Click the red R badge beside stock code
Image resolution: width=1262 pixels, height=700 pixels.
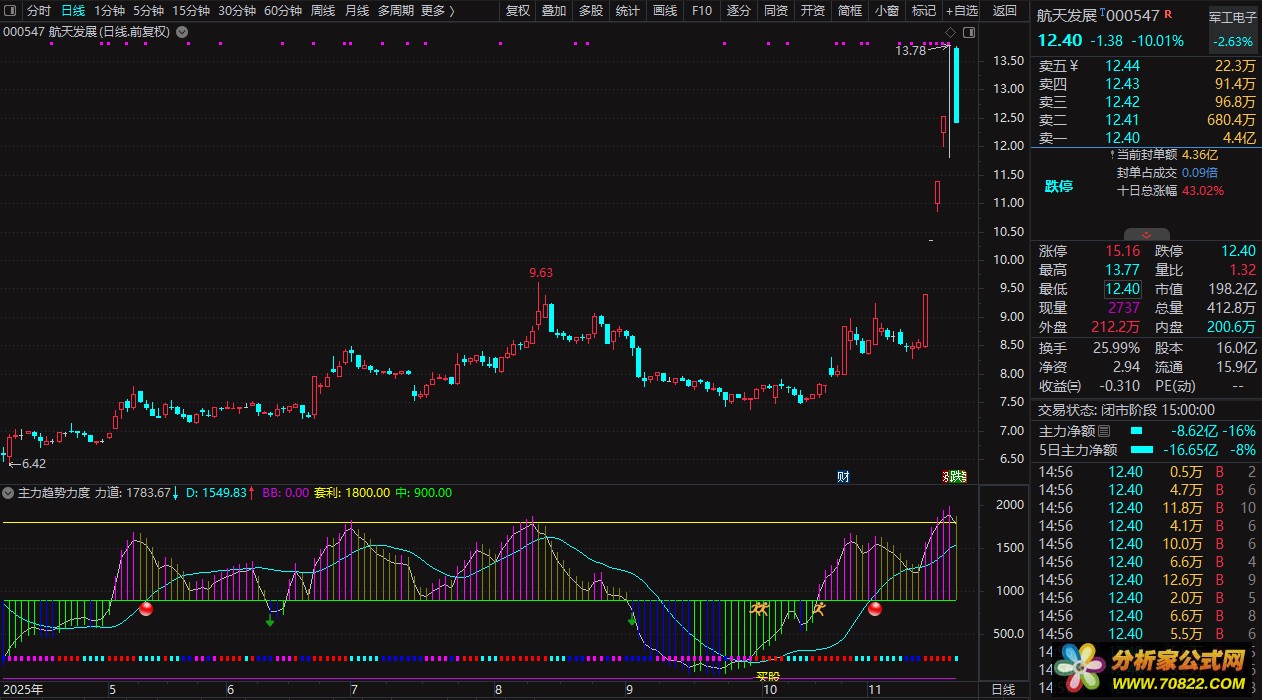1168,14
